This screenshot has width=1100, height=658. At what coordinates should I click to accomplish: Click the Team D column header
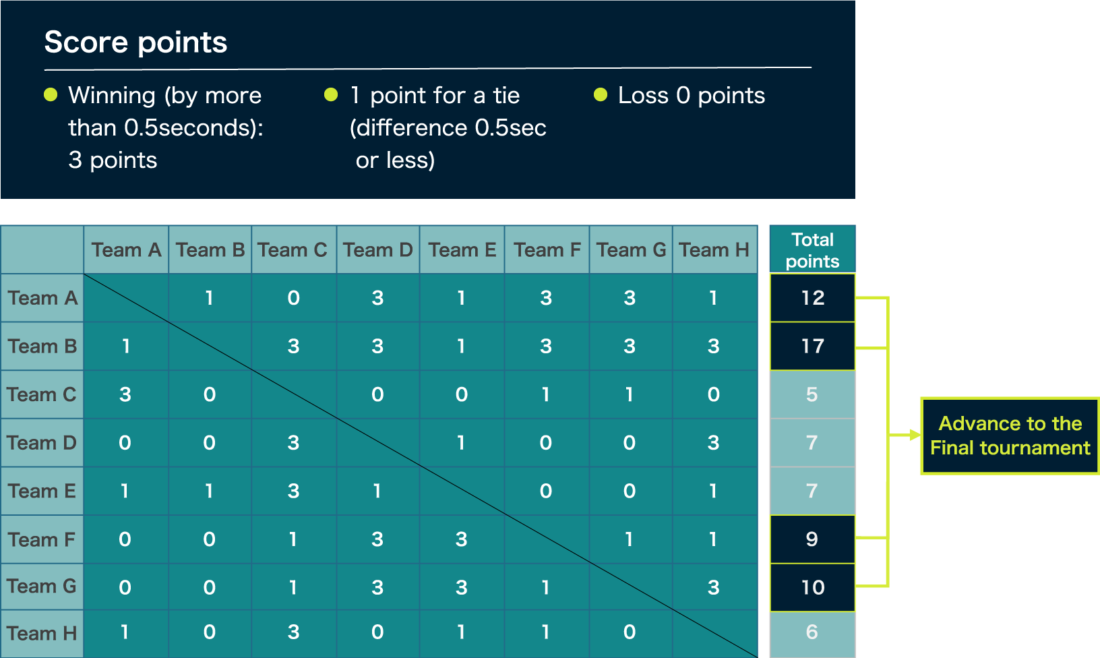[377, 250]
